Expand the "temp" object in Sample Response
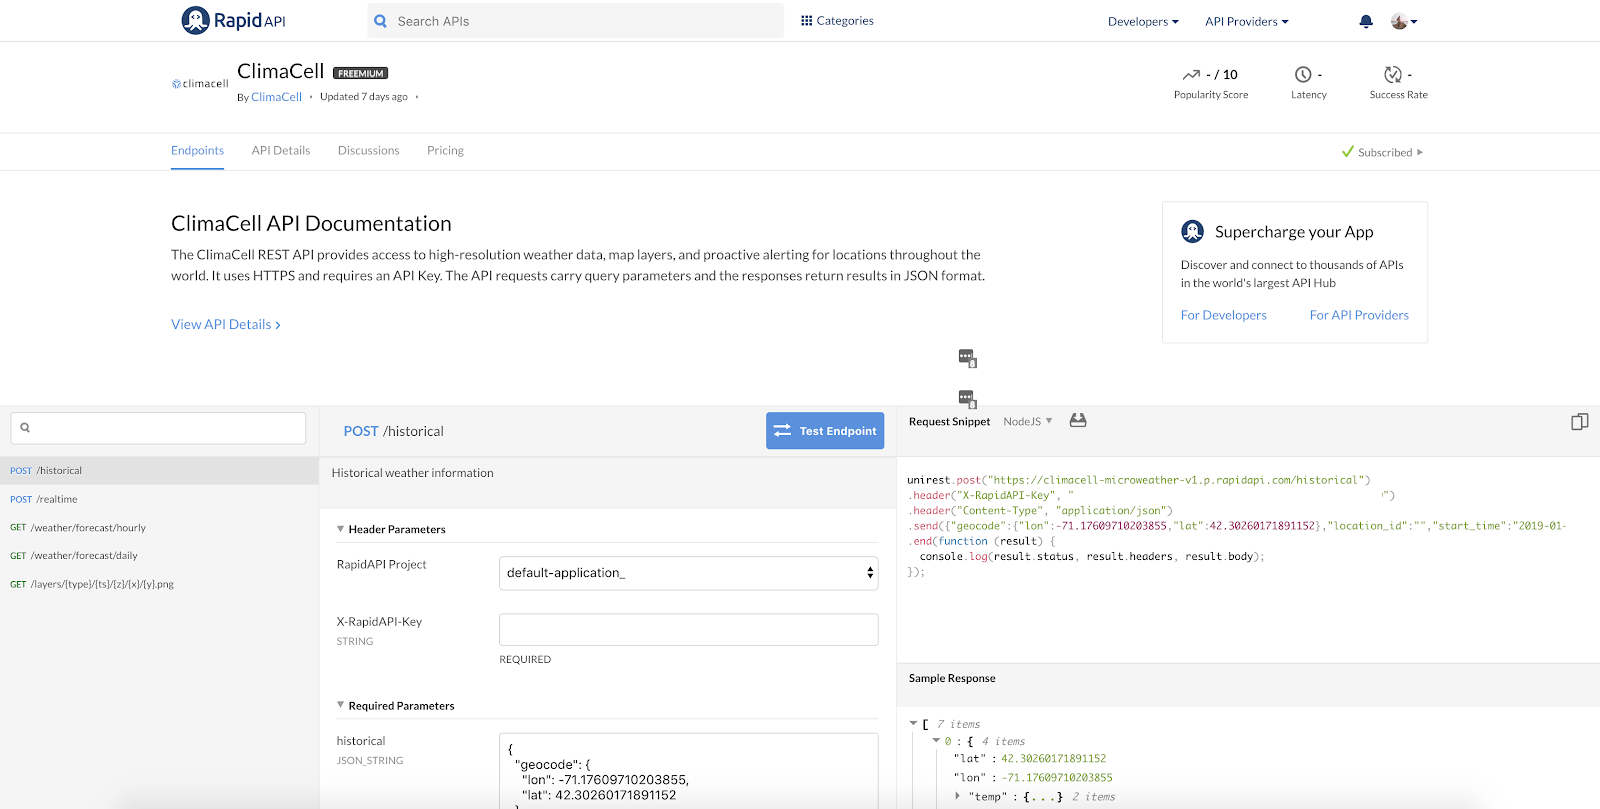Image resolution: width=1600 pixels, height=809 pixels. coord(957,796)
